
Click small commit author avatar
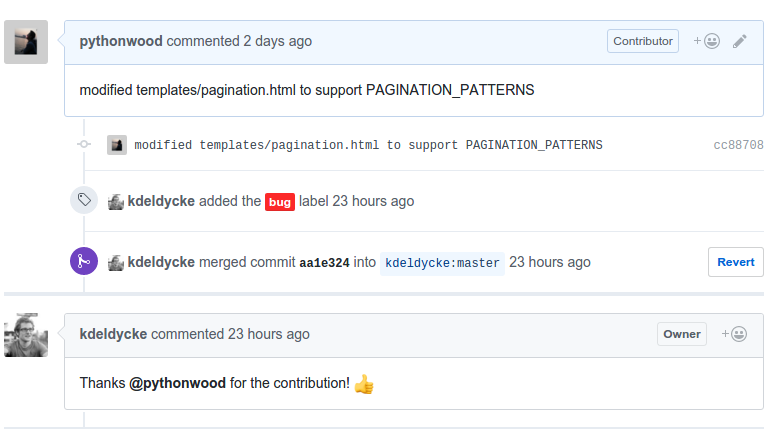pos(117,145)
